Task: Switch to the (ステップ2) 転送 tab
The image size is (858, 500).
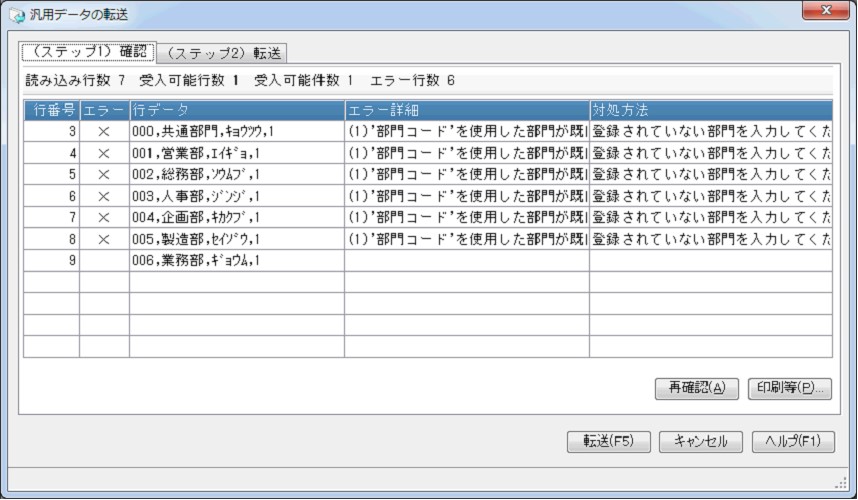Action: (224, 52)
